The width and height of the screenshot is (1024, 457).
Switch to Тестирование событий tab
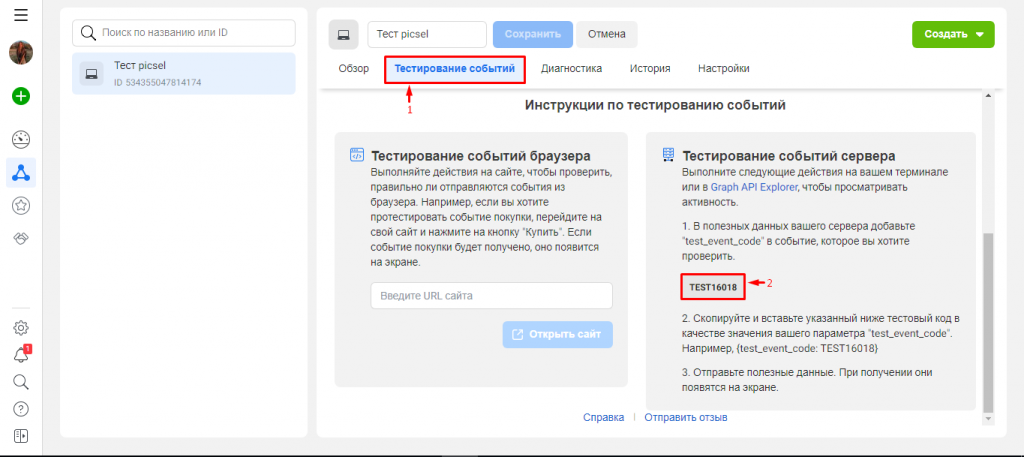click(x=455, y=69)
